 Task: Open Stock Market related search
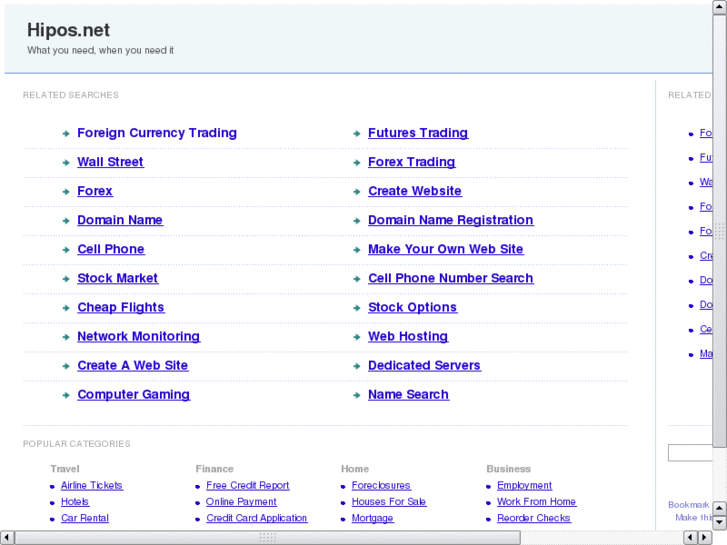pyautogui.click(x=118, y=278)
